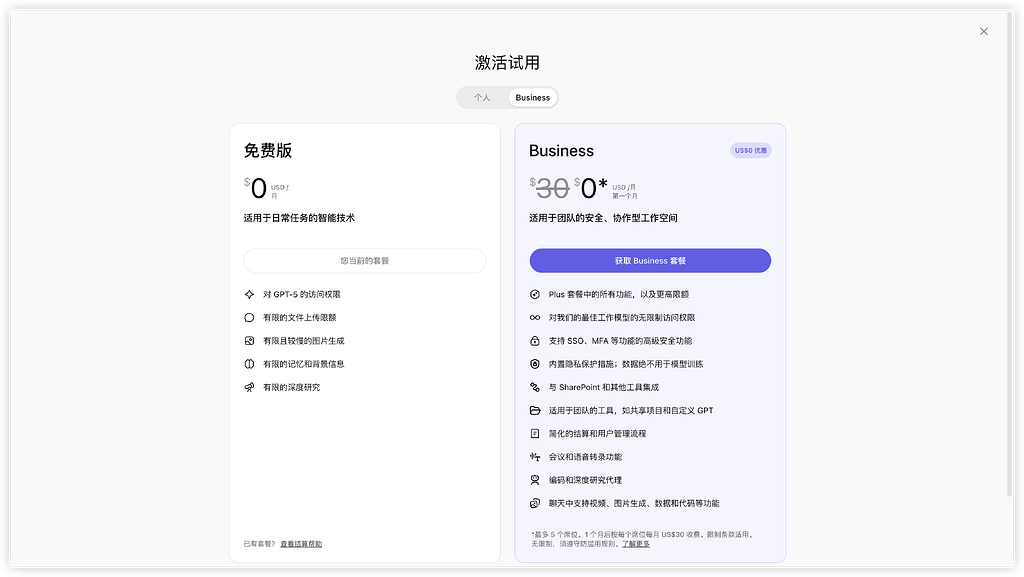1024x577 pixels.
Task: Click the US$0 优惠 badge
Action: pos(750,150)
